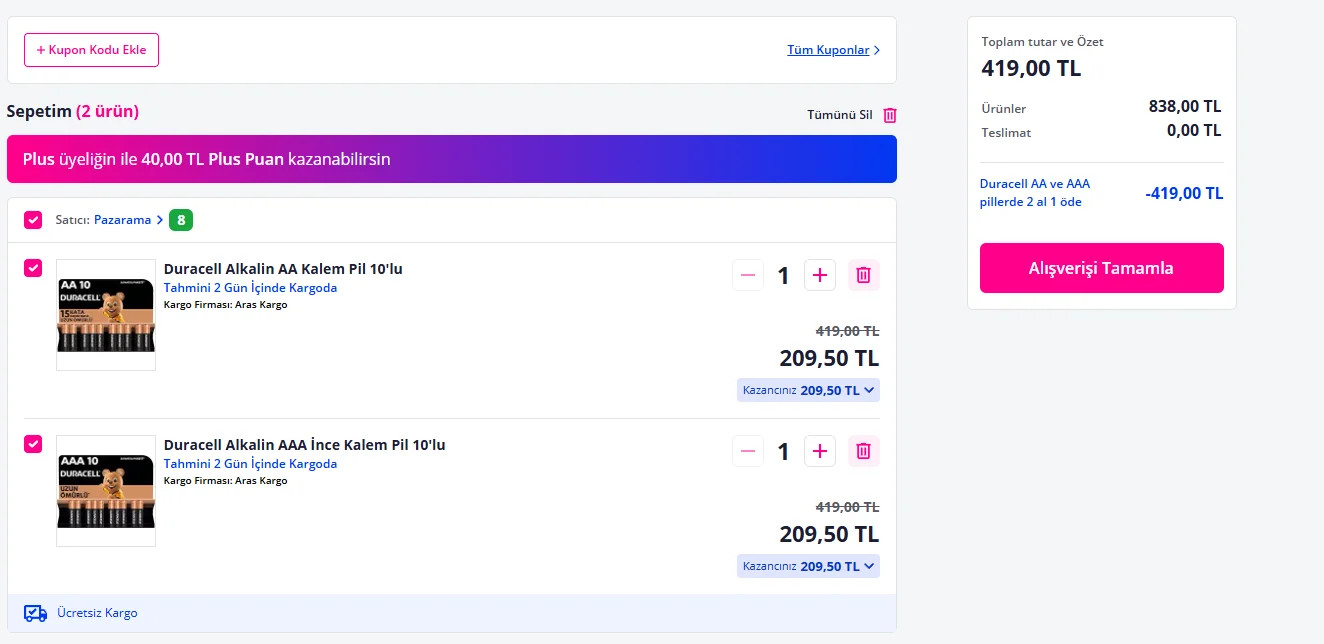Click the Ücretsiz Kargo truck icon
Image resolution: width=1324 pixels, height=644 pixels.
[x=35, y=613]
